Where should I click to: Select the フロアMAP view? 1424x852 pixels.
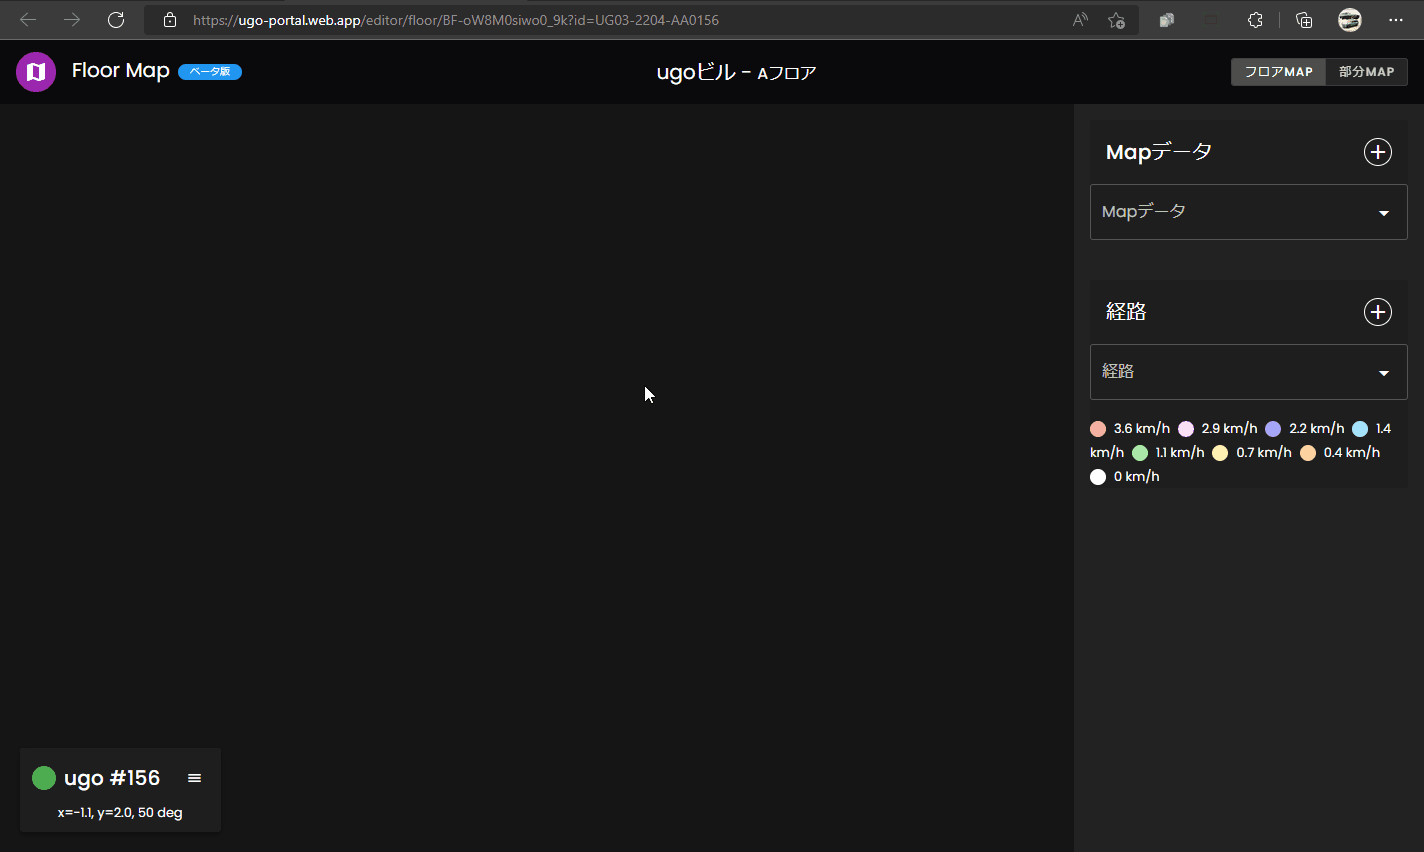[1278, 71]
